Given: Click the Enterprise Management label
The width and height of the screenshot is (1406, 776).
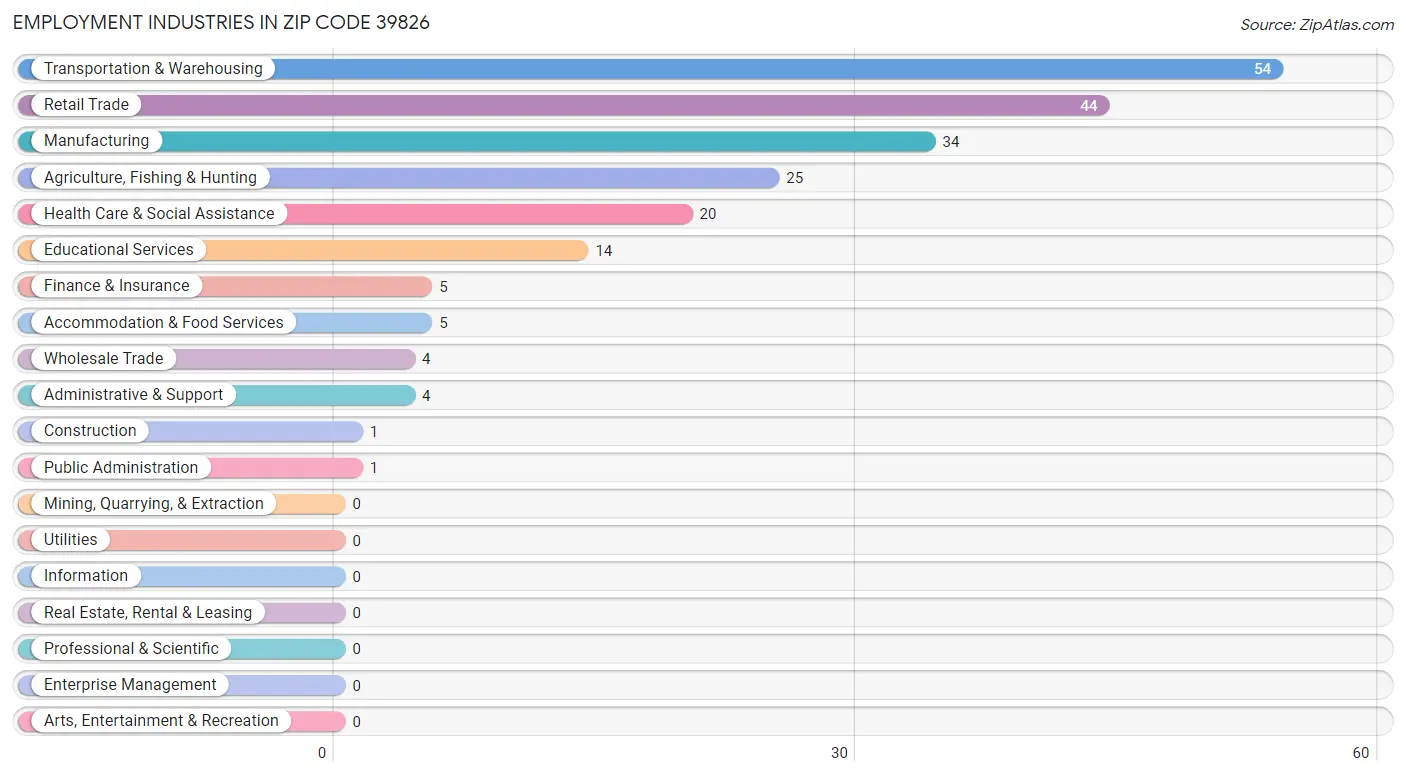Looking at the screenshot, I should tap(130, 684).
